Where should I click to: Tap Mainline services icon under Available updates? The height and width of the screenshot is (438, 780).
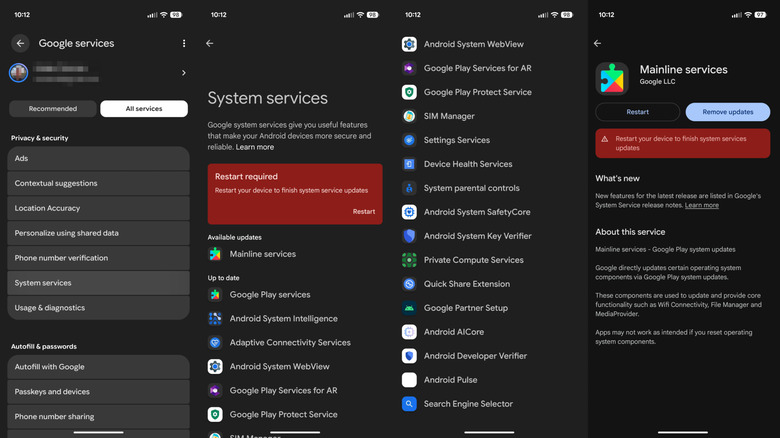click(215, 254)
